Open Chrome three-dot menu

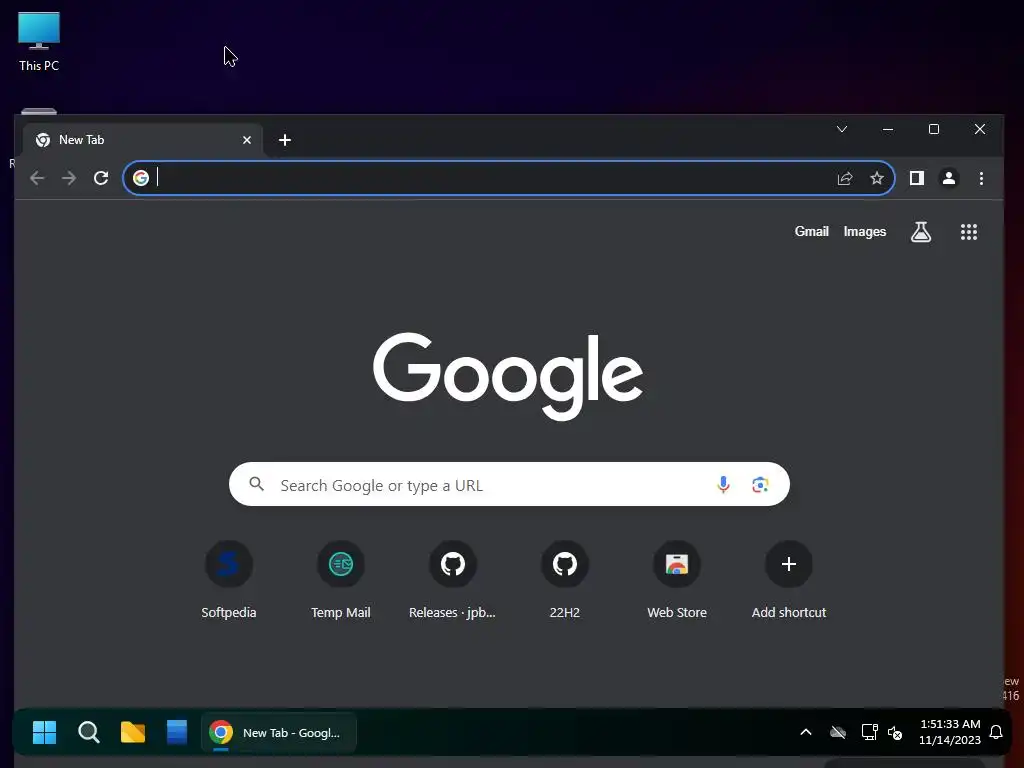click(x=981, y=178)
